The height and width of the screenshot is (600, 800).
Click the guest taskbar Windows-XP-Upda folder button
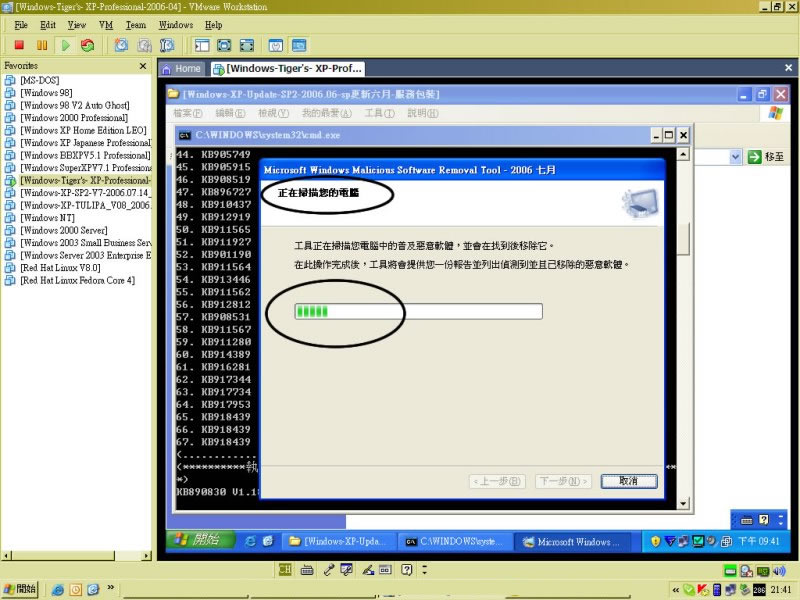click(x=338, y=541)
